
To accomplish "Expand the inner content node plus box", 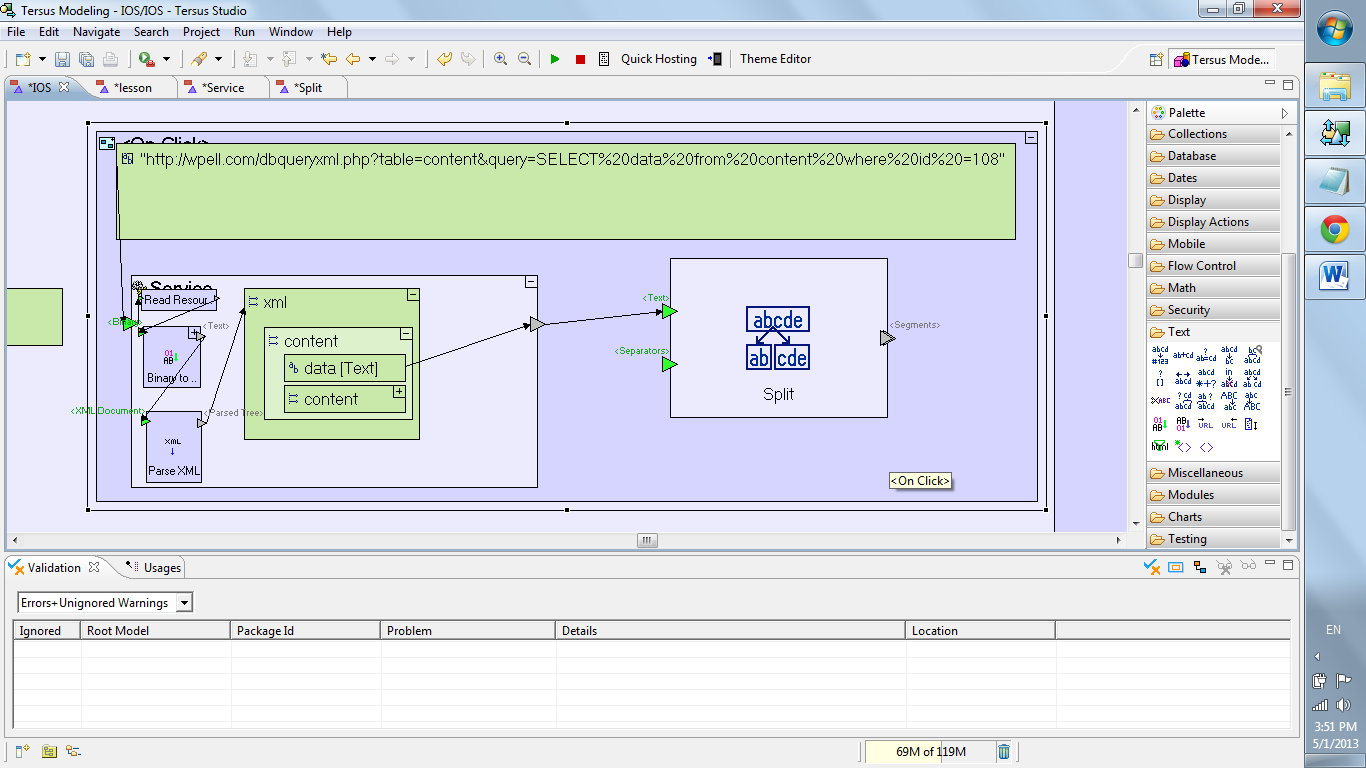I will tap(399, 392).
